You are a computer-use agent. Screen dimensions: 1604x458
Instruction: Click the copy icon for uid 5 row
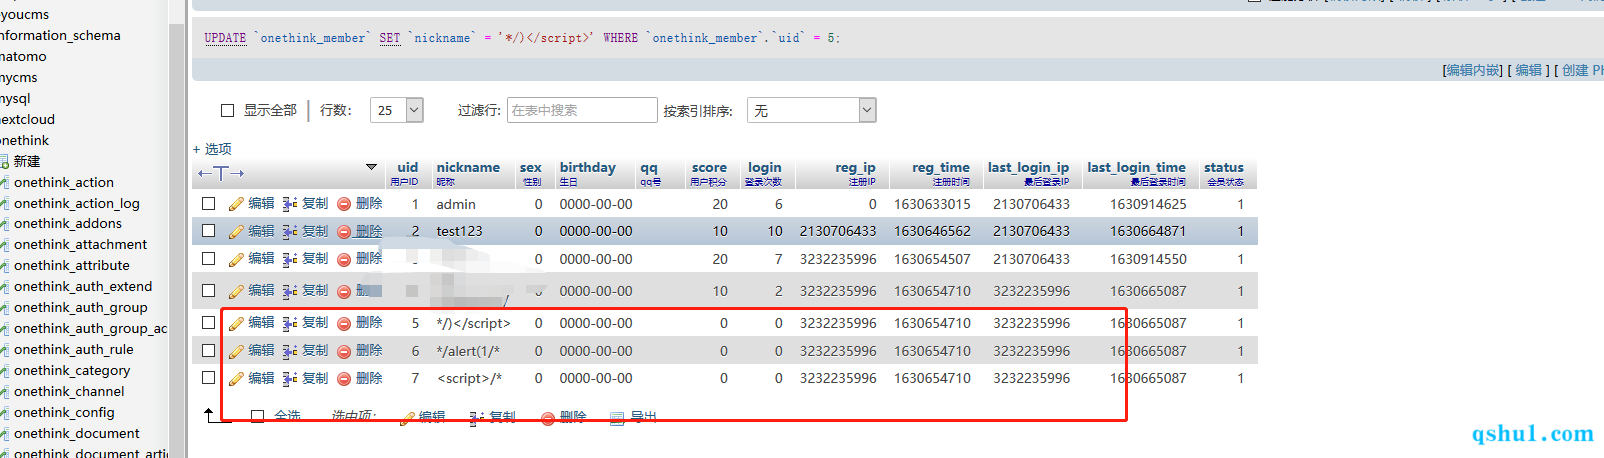point(290,324)
